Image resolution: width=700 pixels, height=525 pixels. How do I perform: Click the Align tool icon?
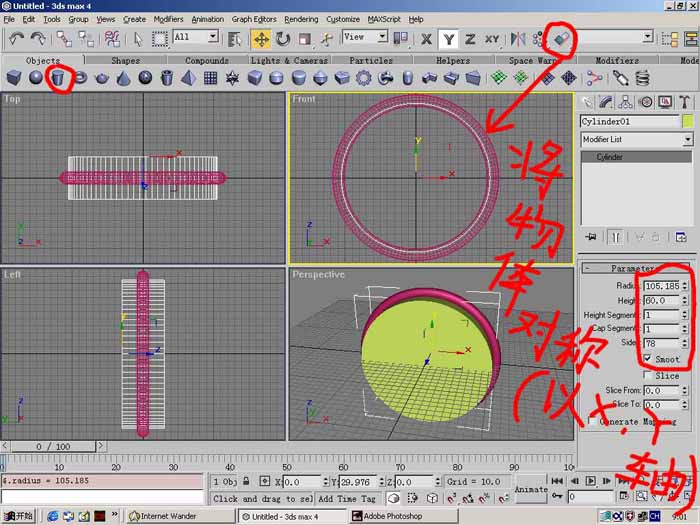[561, 39]
